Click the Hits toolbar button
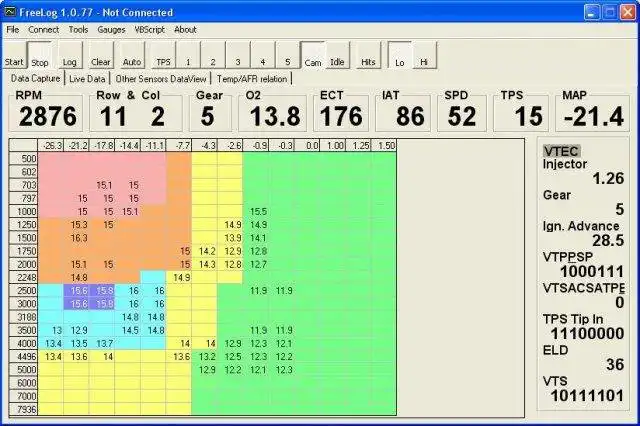The height and width of the screenshot is (426, 640). click(x=368, y=55)
